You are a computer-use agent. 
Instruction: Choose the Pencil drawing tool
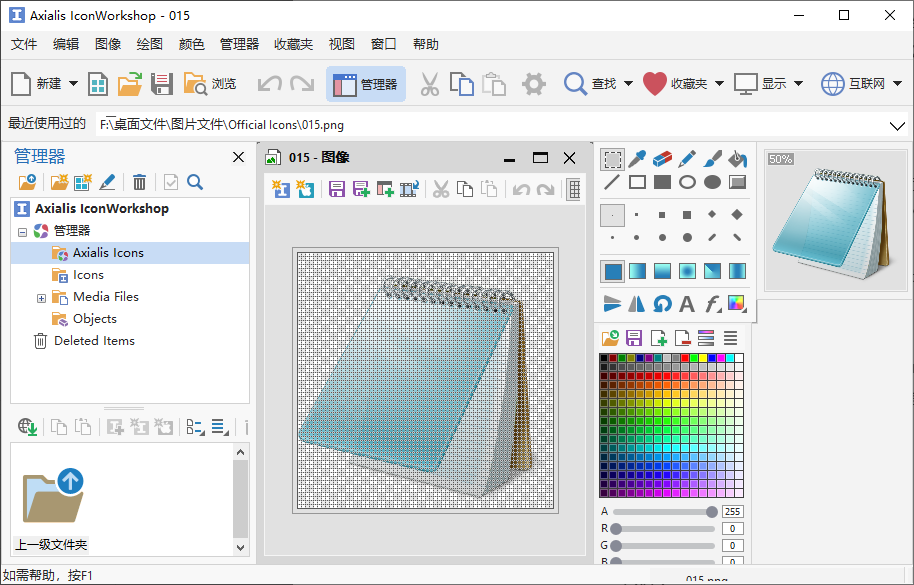click(x=687, y=159)
